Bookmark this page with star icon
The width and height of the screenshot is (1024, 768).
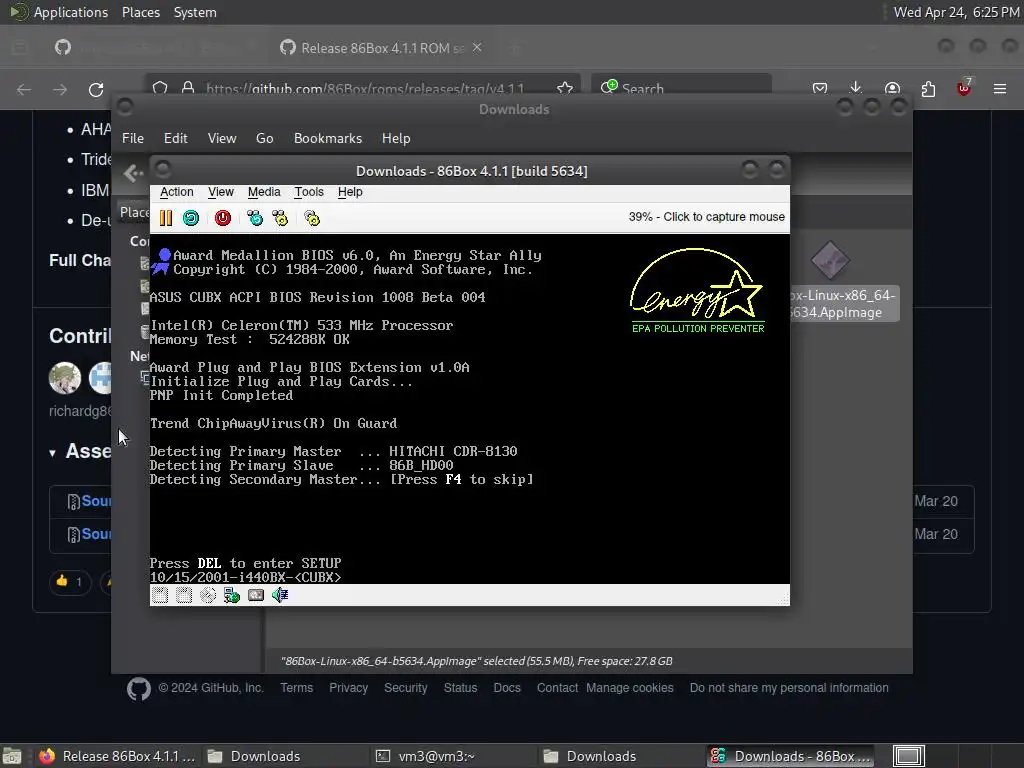(x=565, y=88)
